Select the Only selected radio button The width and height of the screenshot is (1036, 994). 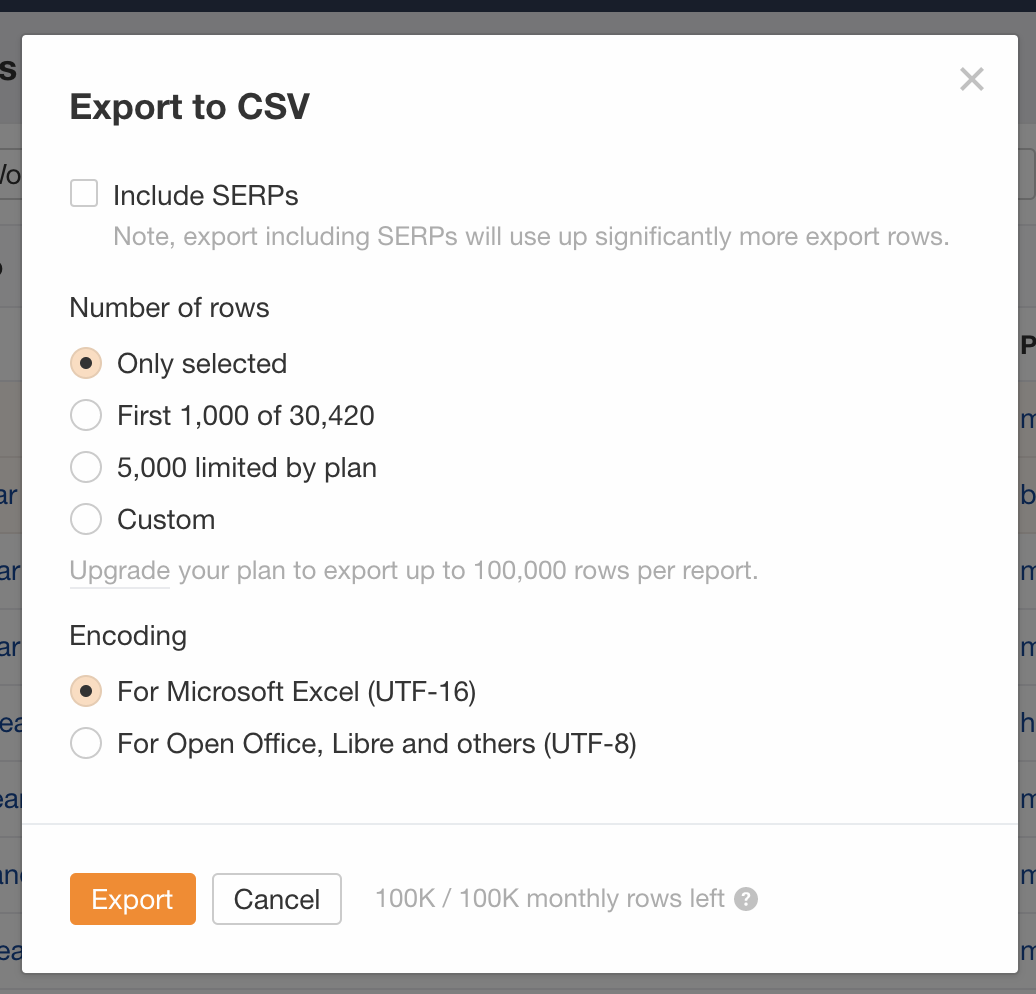click(x=86, y=363)
